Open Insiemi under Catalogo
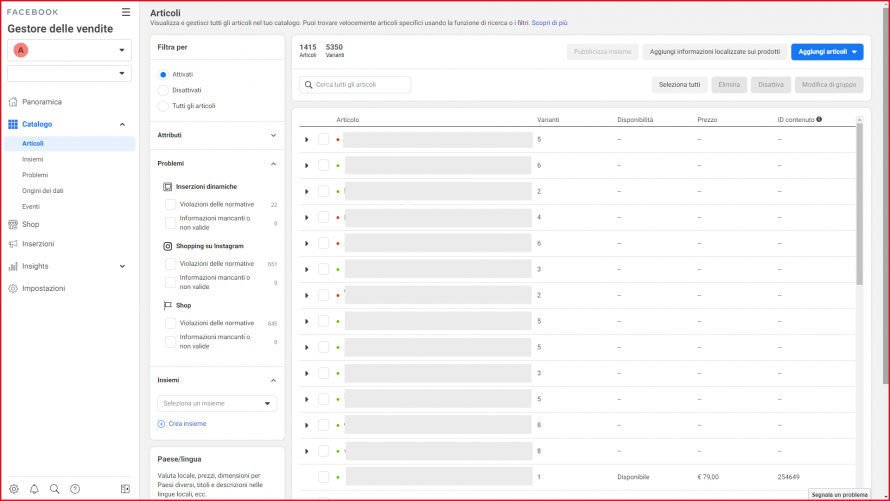 click(x=33, y=159)
